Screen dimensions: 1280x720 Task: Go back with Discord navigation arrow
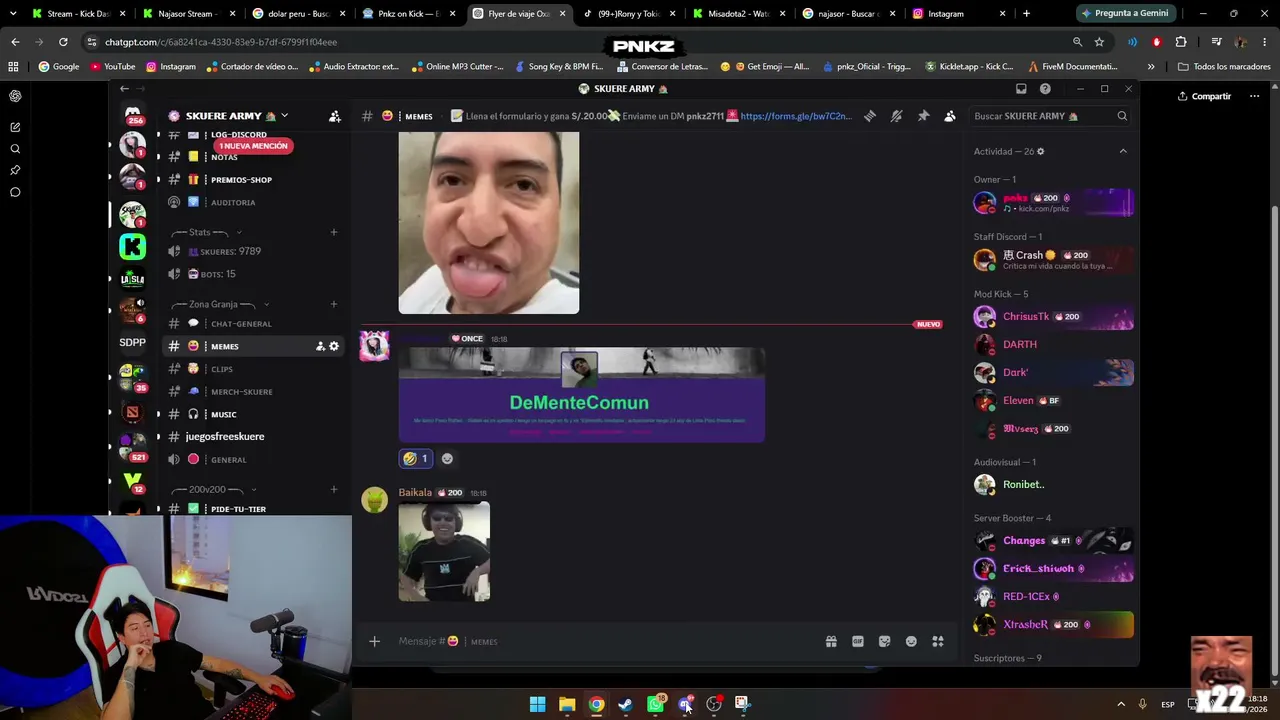(x=124, y=89)
